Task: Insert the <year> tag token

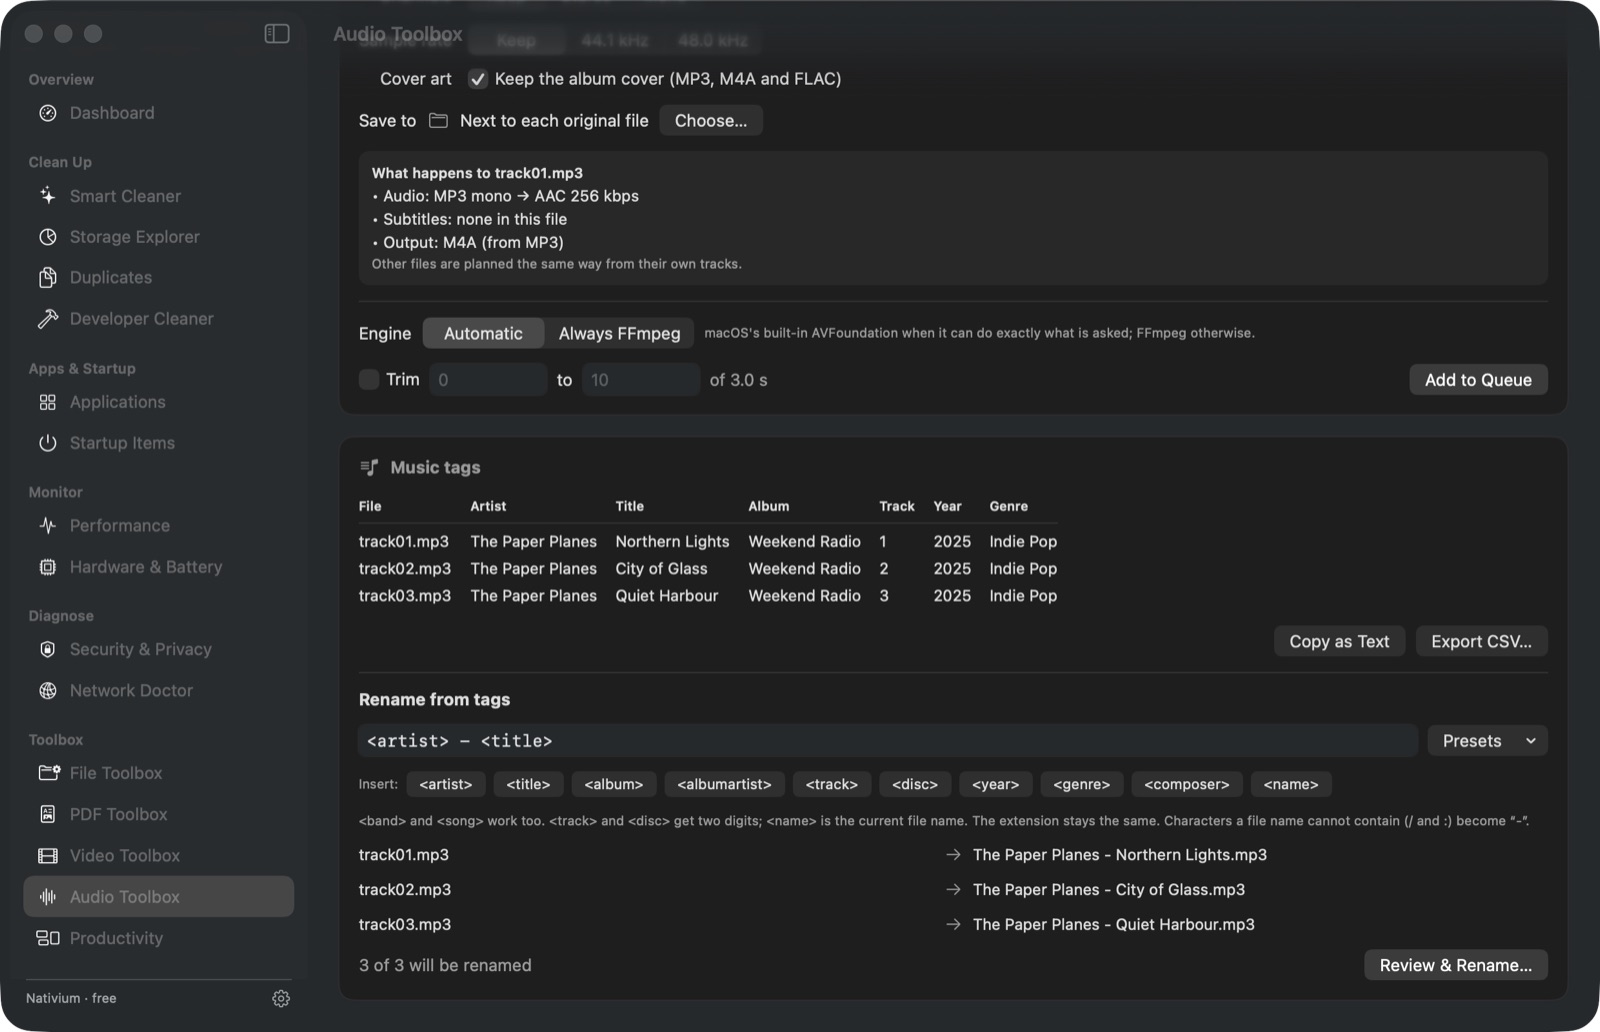Action: pos(995,785)
